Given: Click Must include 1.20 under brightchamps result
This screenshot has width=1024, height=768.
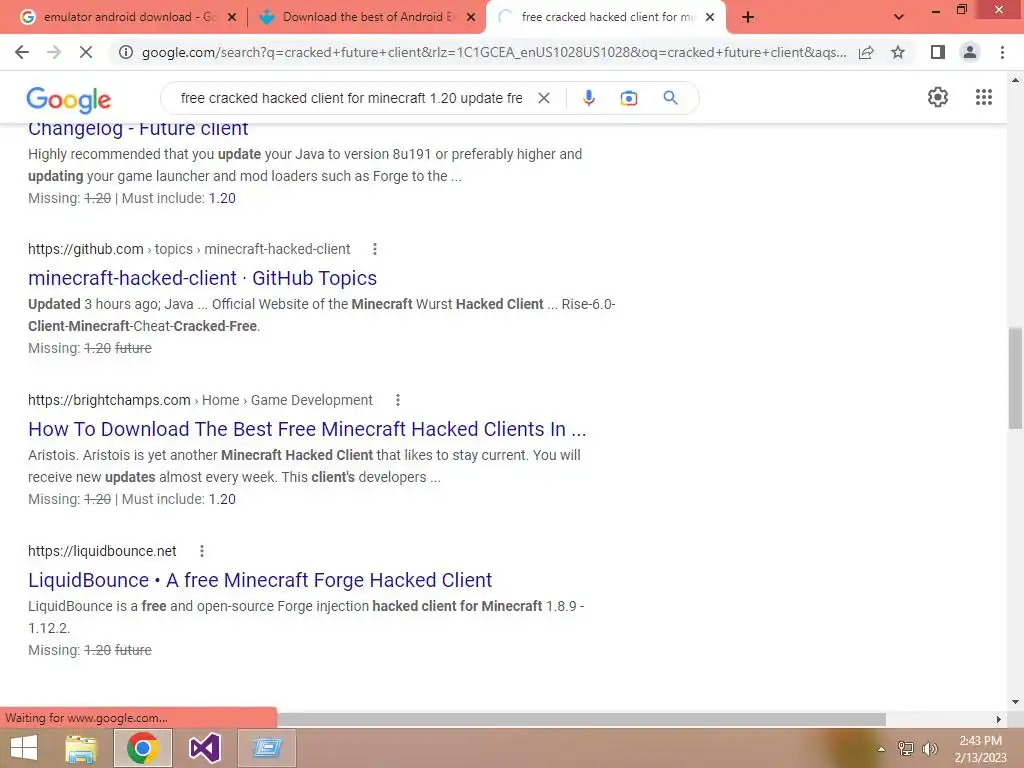Looking at the screenshot, I should 222,499.
